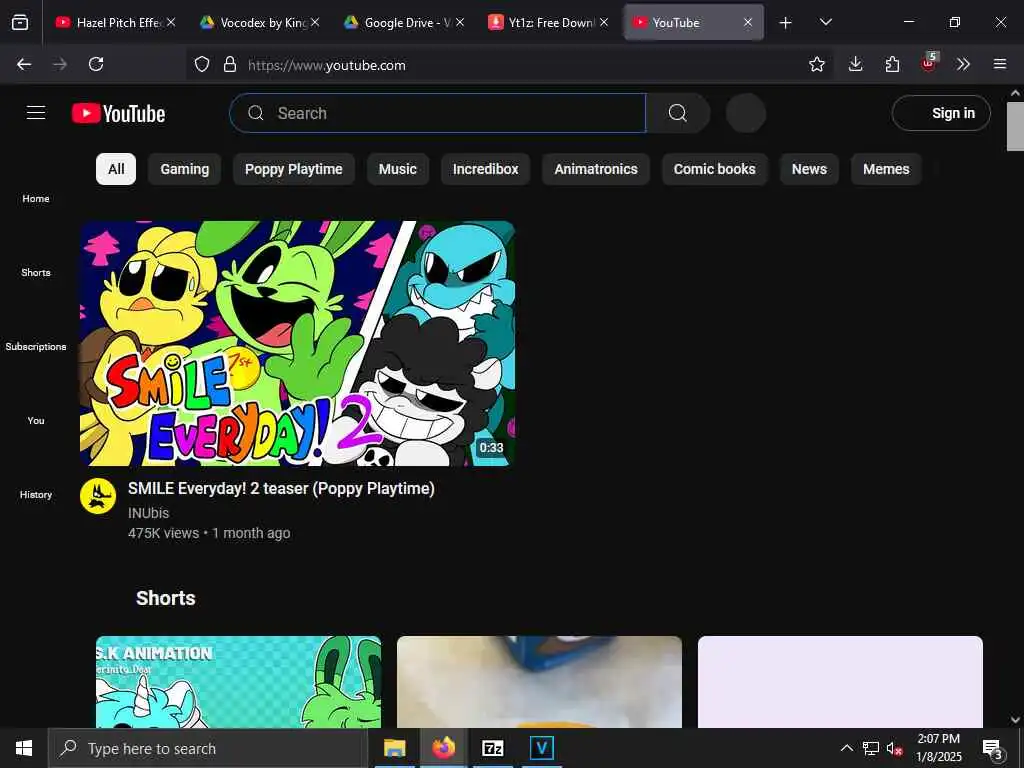Viewport: 1024px width, 768px height.
Task: Select the News filter chip
Action: (x=809, y=169)
